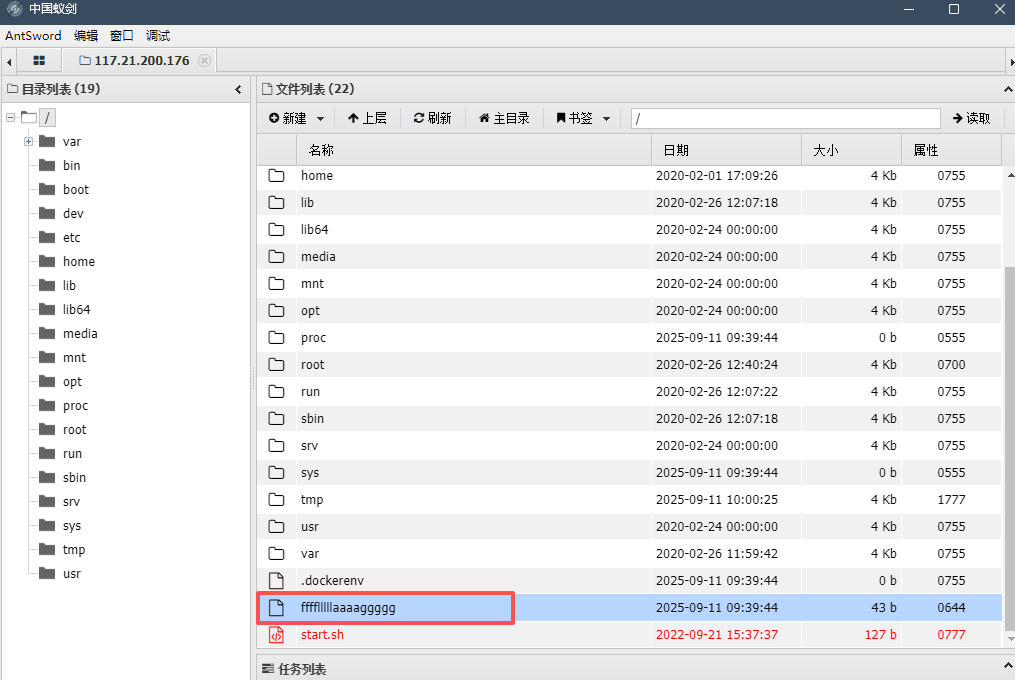Click the home grid icon tab
1015x680 pixels.
point(39,61)
